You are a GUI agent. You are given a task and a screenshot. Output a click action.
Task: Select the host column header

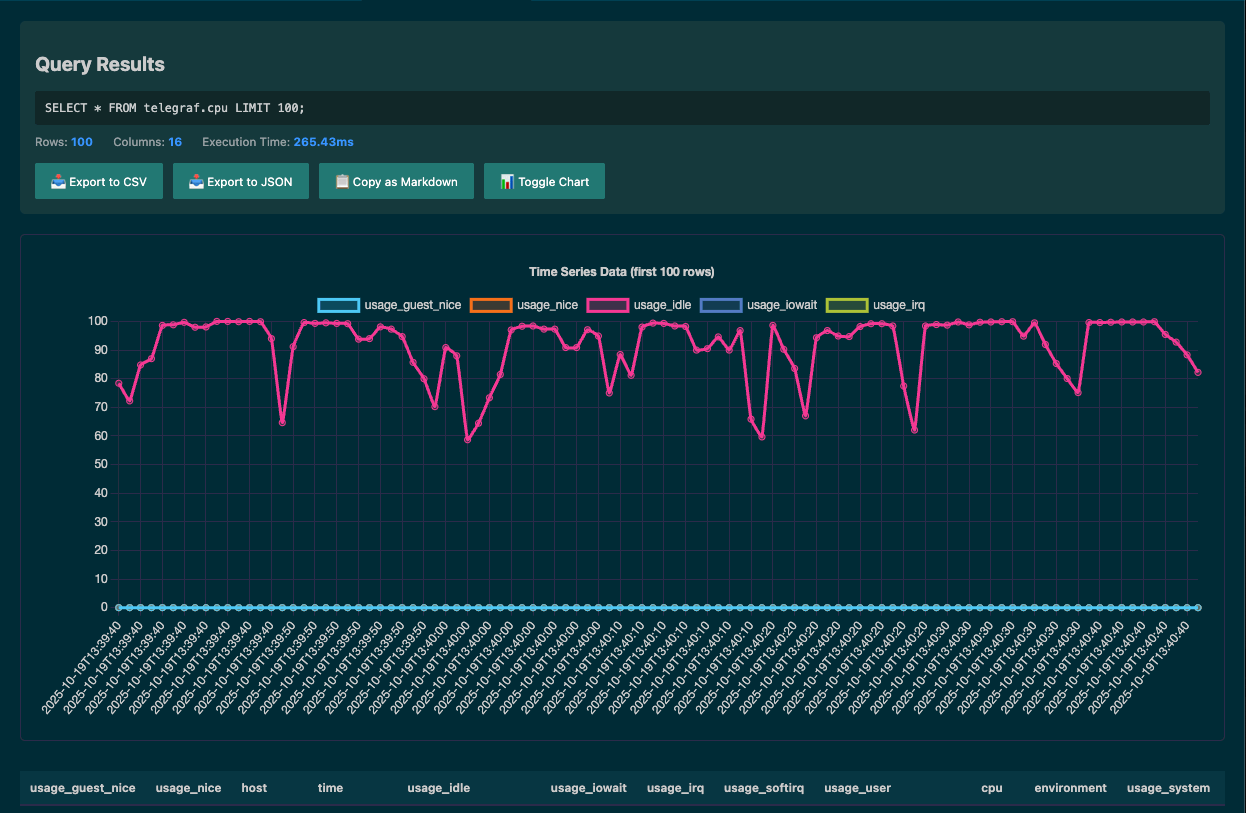[x=254, y=788]
